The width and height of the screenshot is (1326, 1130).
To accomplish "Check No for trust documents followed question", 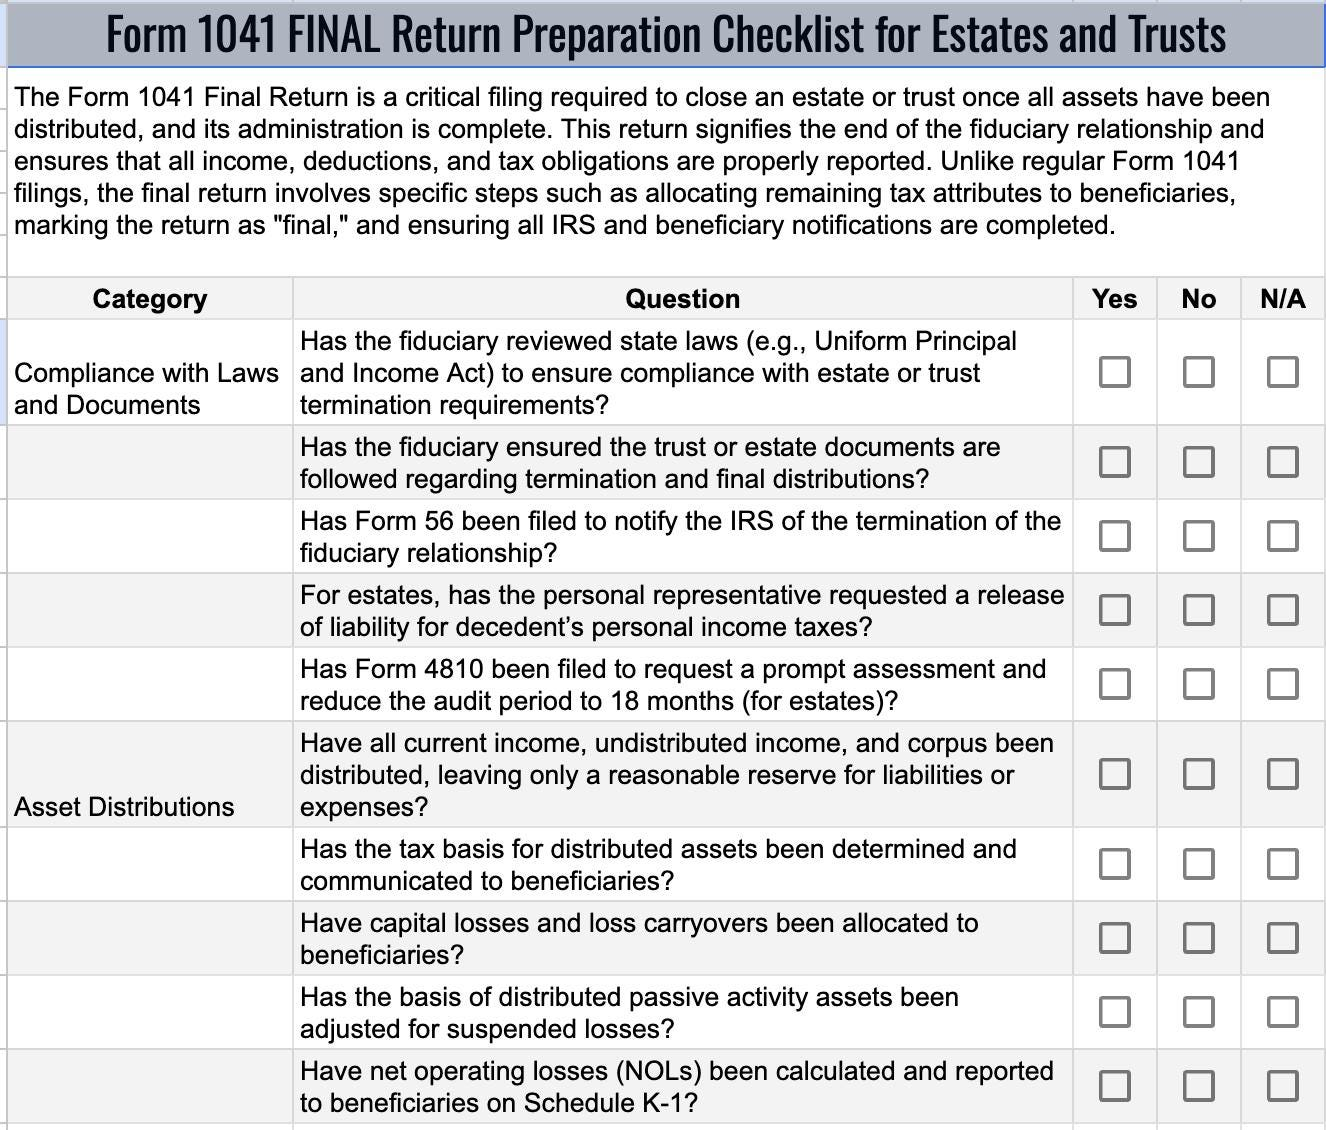I will click(1198, 462).
